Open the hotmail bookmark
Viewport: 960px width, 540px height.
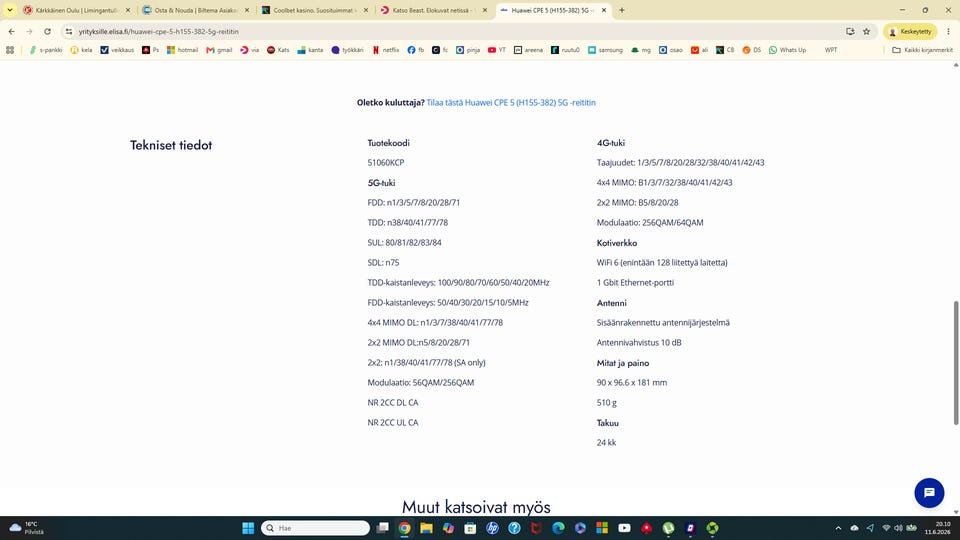click(182, 50)
